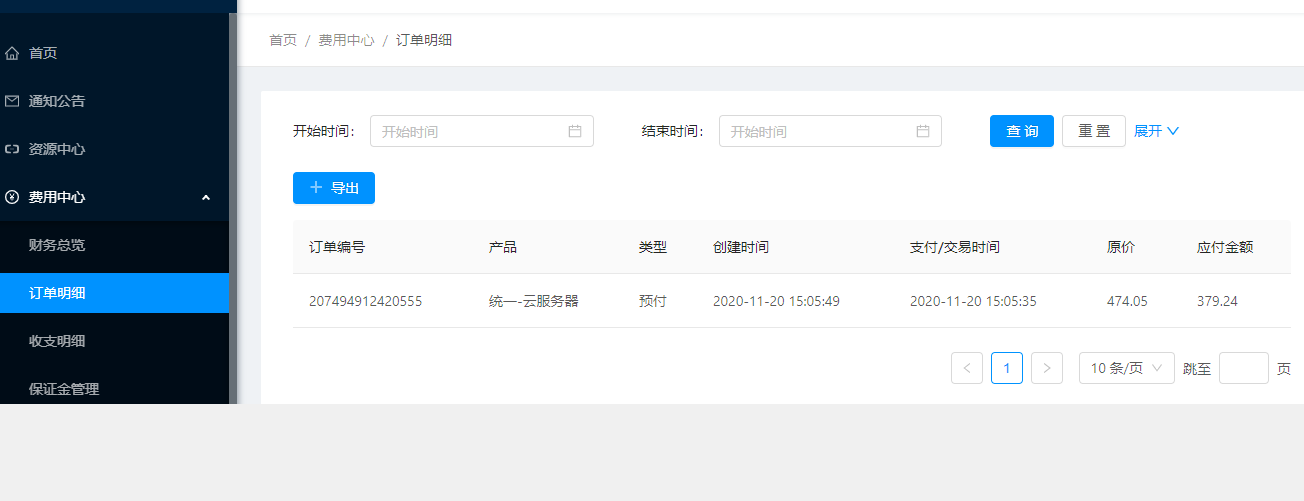Click the 资源中心 link icon

pyautogui.click(x=12, y=149)
